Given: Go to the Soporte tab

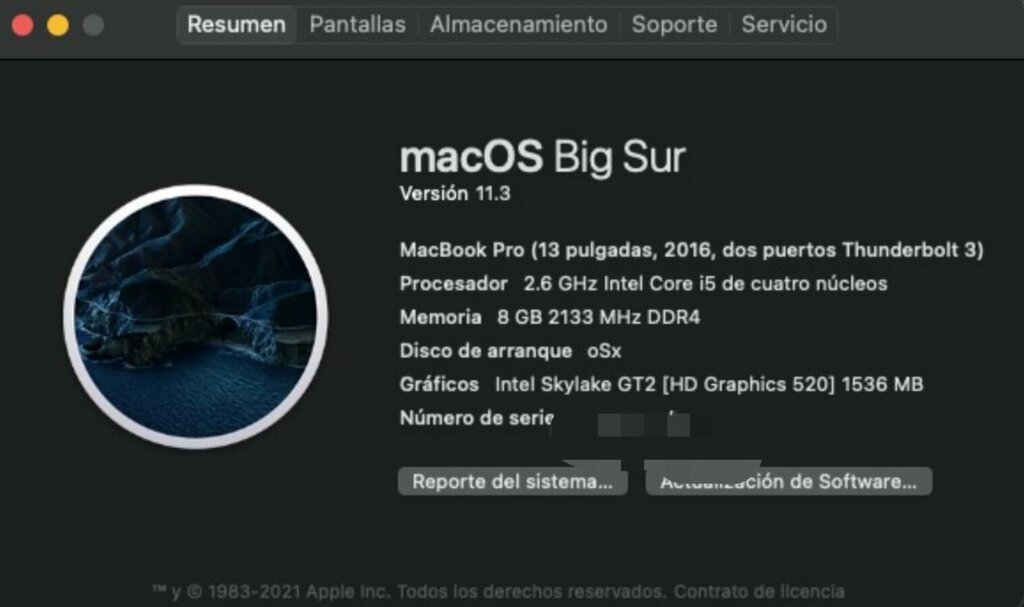Looking at the screenshot, I should click(674, 25).
